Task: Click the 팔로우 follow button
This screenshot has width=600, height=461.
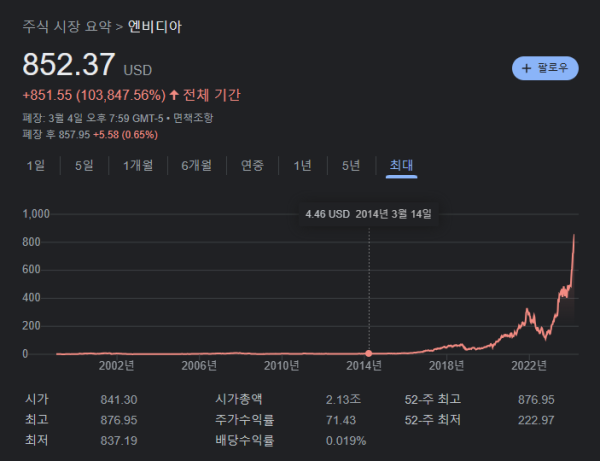Action: [545, 68]
